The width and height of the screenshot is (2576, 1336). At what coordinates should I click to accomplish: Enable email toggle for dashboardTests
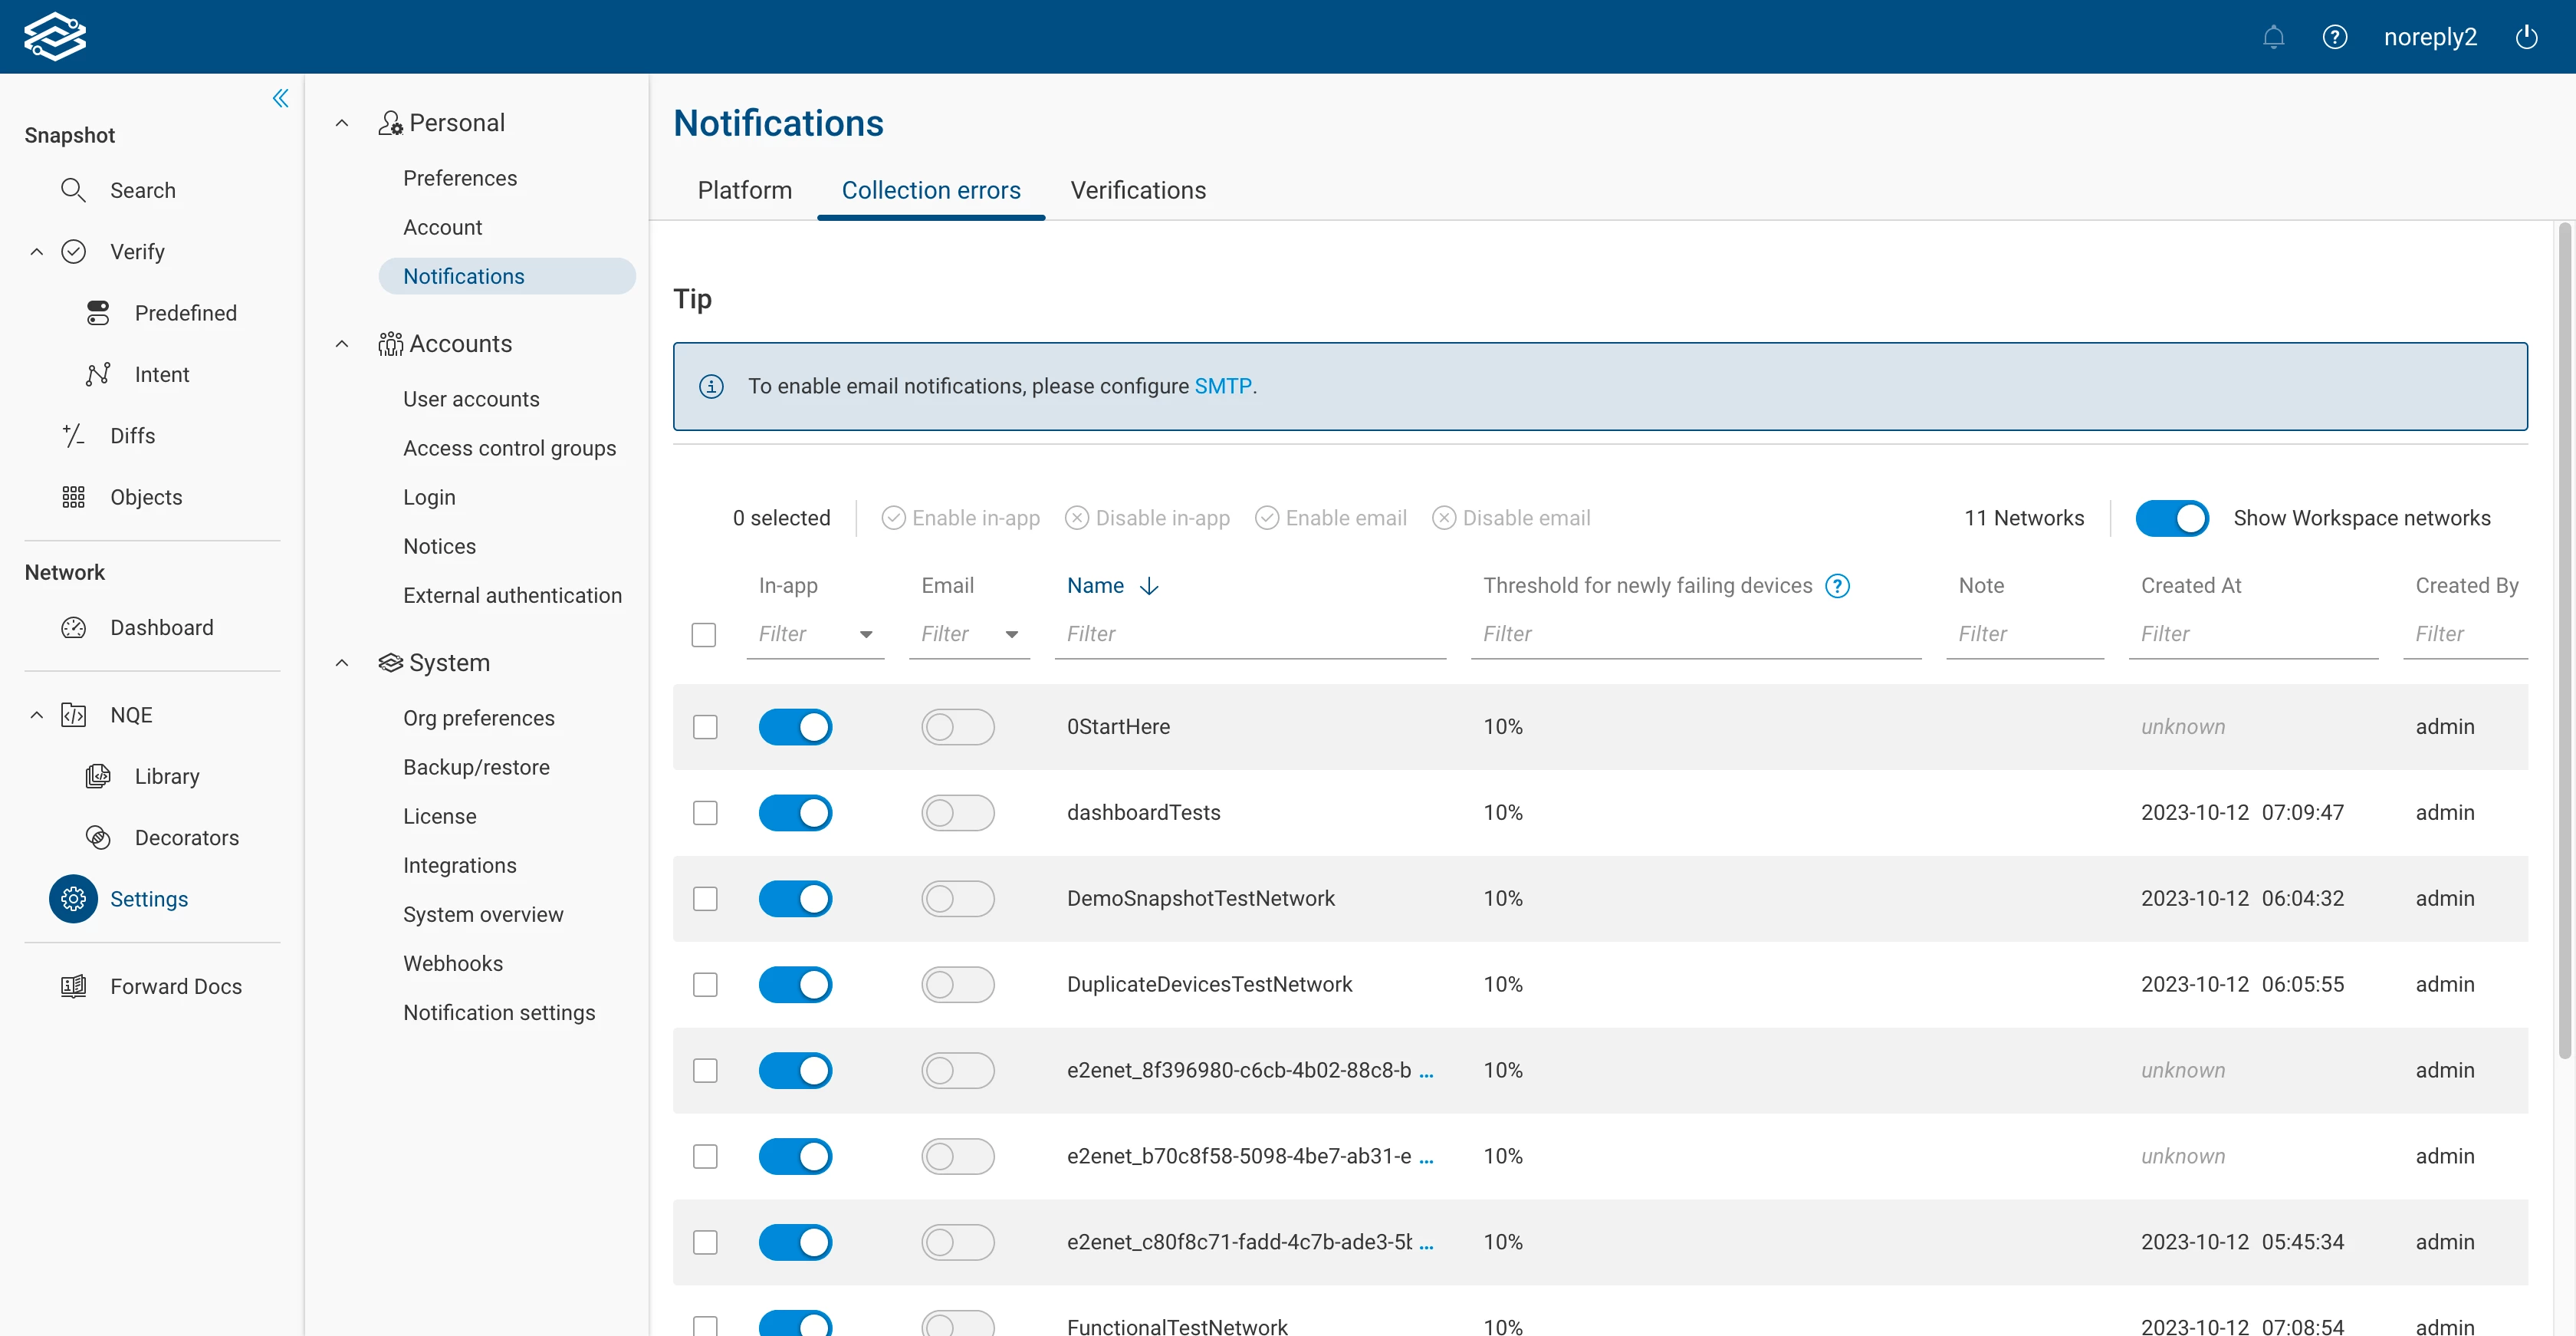tap(957, 813)
